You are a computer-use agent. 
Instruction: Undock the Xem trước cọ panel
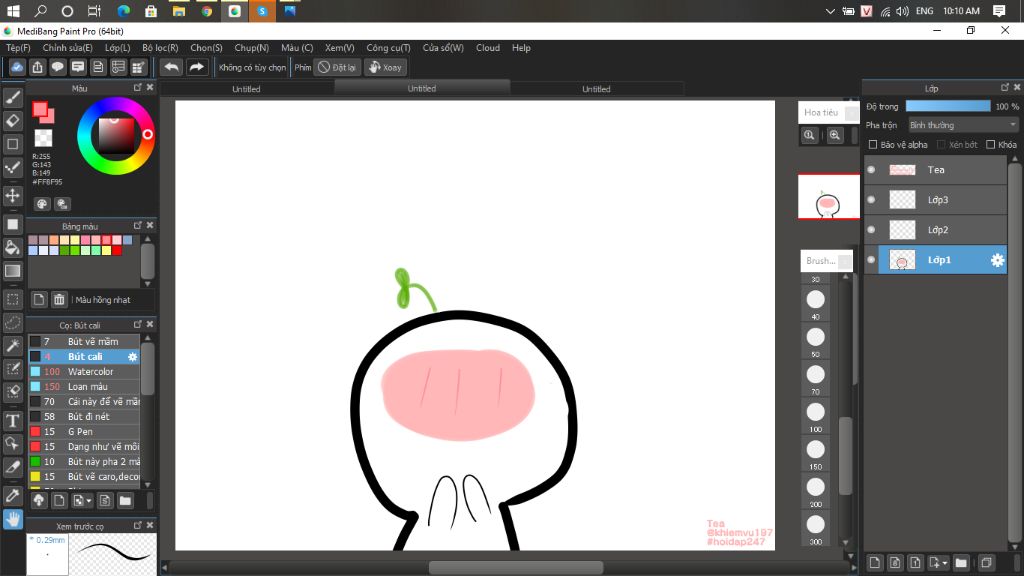pos(138,525)
